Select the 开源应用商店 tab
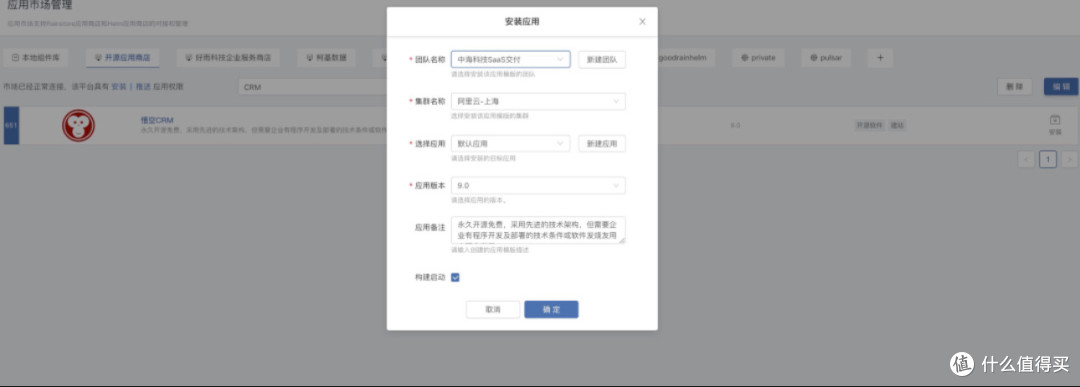 click(x=123, y=58)
